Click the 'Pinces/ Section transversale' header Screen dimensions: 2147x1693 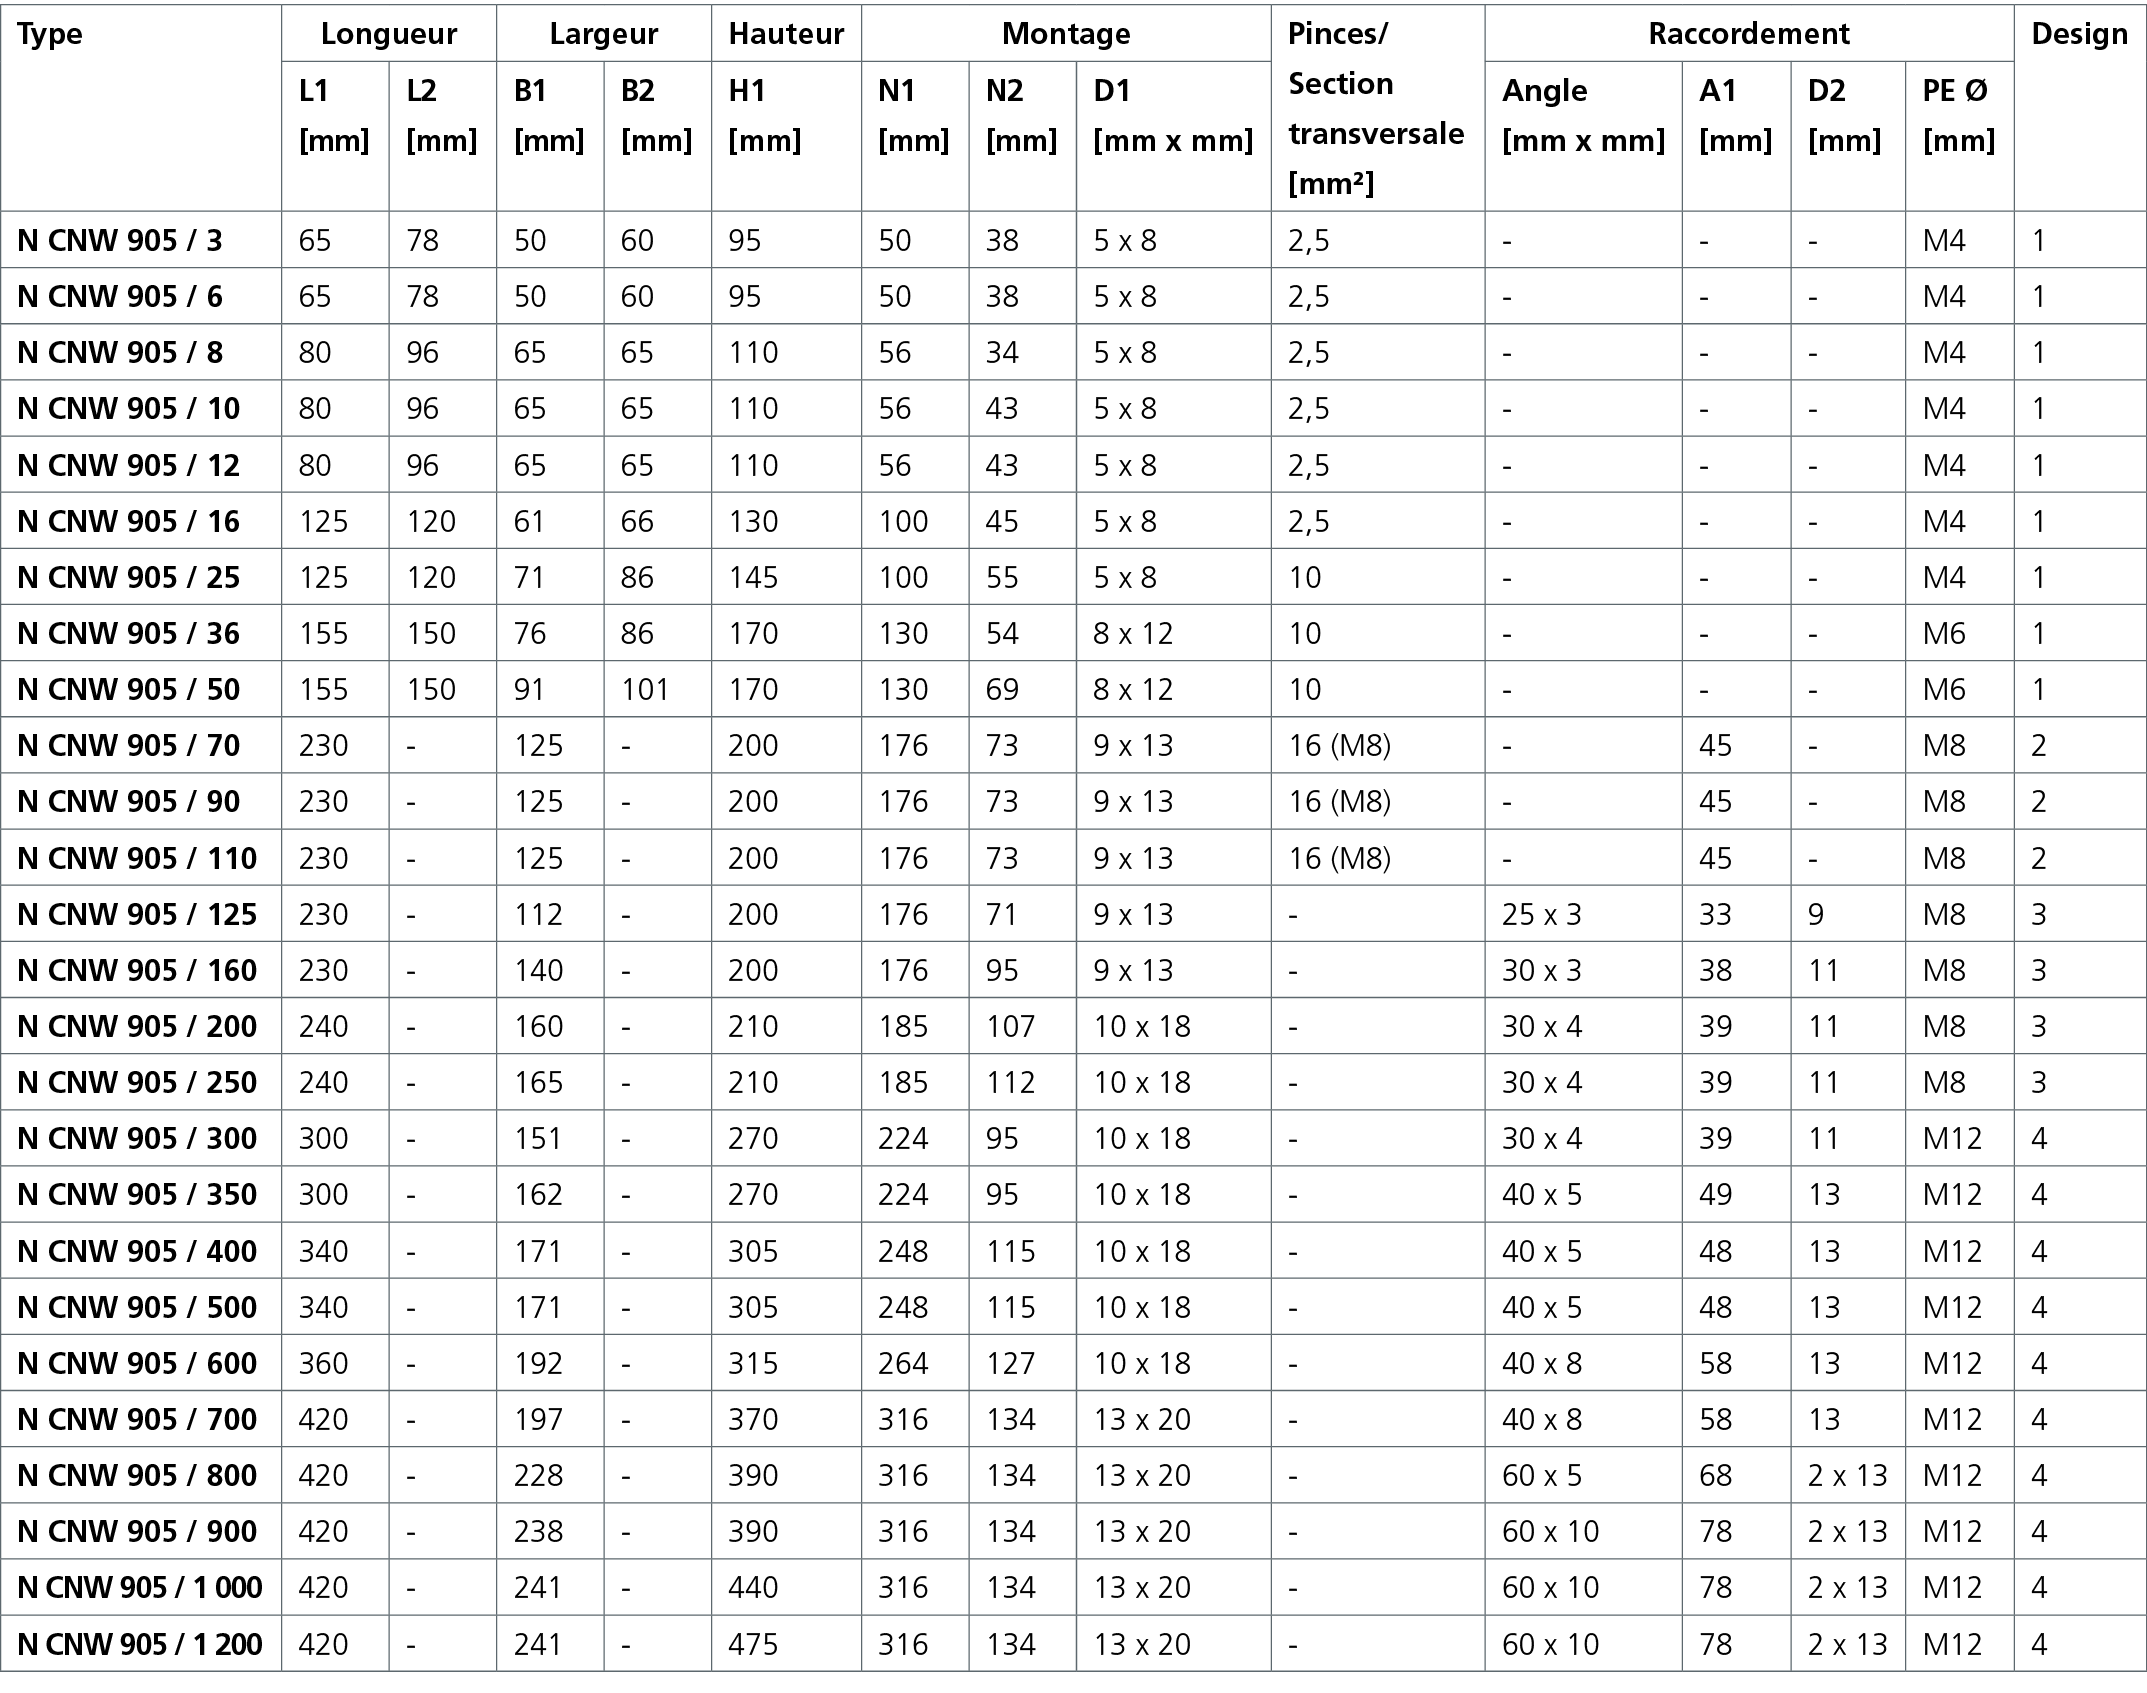(x=1376, y=108)
